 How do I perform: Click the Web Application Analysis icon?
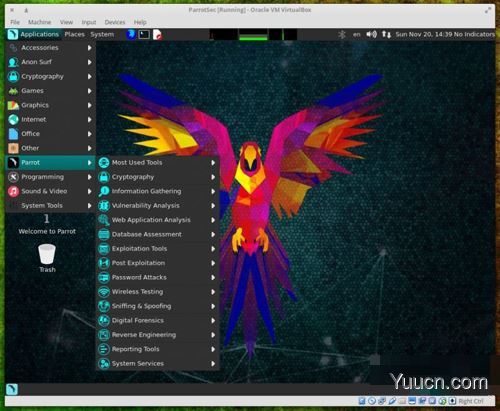click(104, 220)
